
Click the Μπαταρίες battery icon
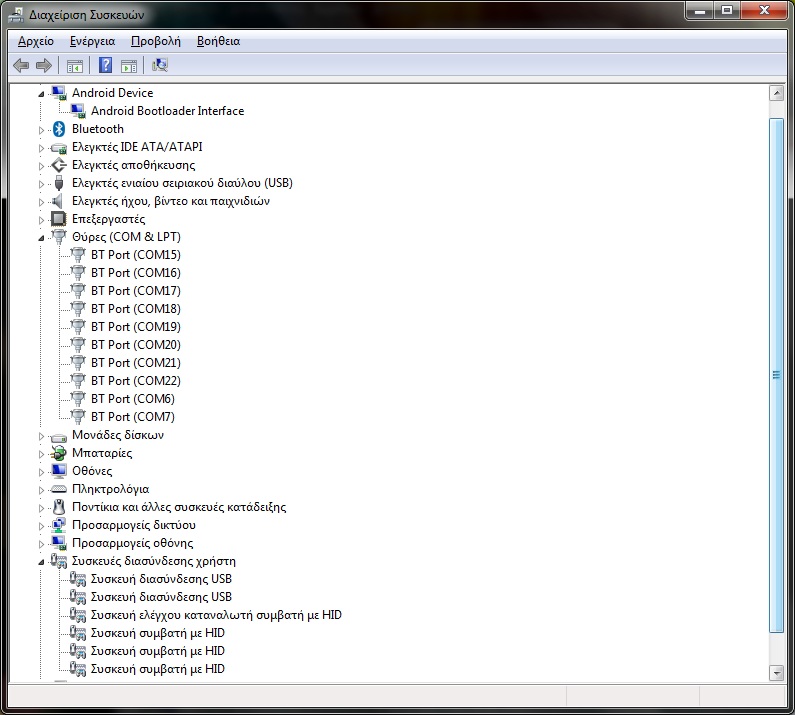click(58, 453)
